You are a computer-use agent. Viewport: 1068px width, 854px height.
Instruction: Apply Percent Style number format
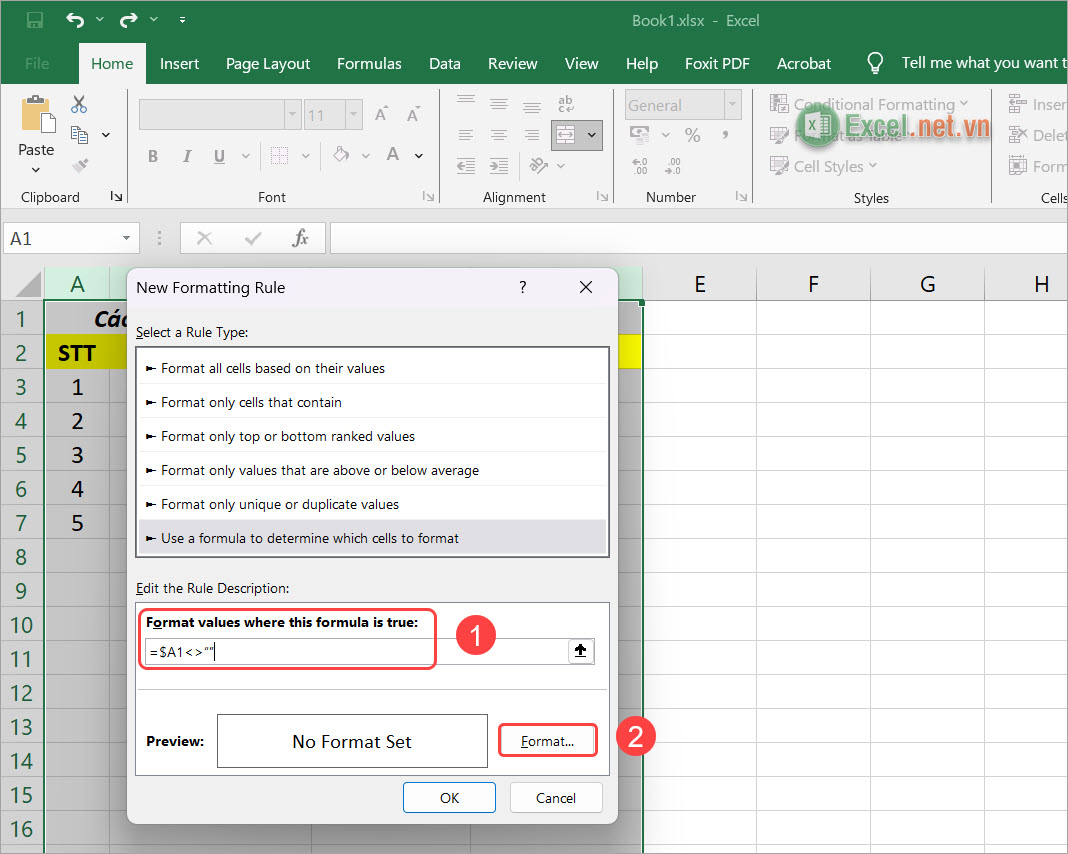(693, 135)
